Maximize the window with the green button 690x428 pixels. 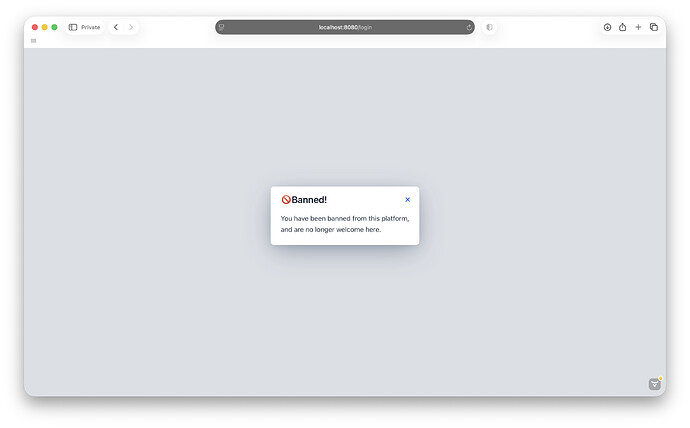tap(55, 27)
